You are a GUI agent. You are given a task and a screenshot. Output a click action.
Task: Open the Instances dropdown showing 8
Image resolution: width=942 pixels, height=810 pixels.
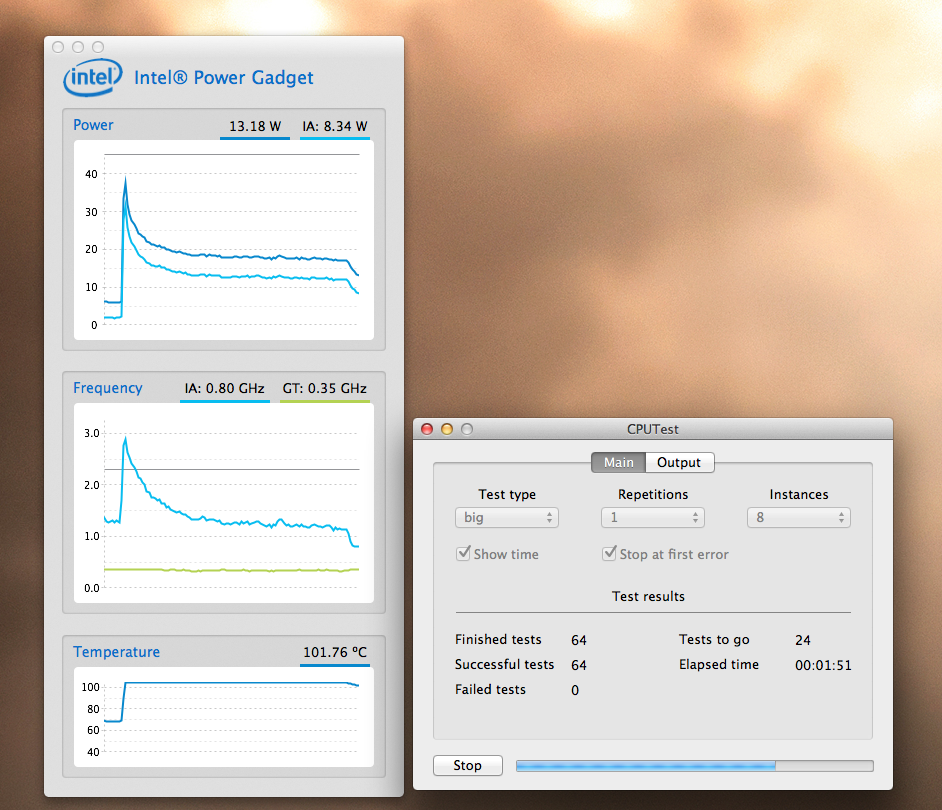click(798, 517)
